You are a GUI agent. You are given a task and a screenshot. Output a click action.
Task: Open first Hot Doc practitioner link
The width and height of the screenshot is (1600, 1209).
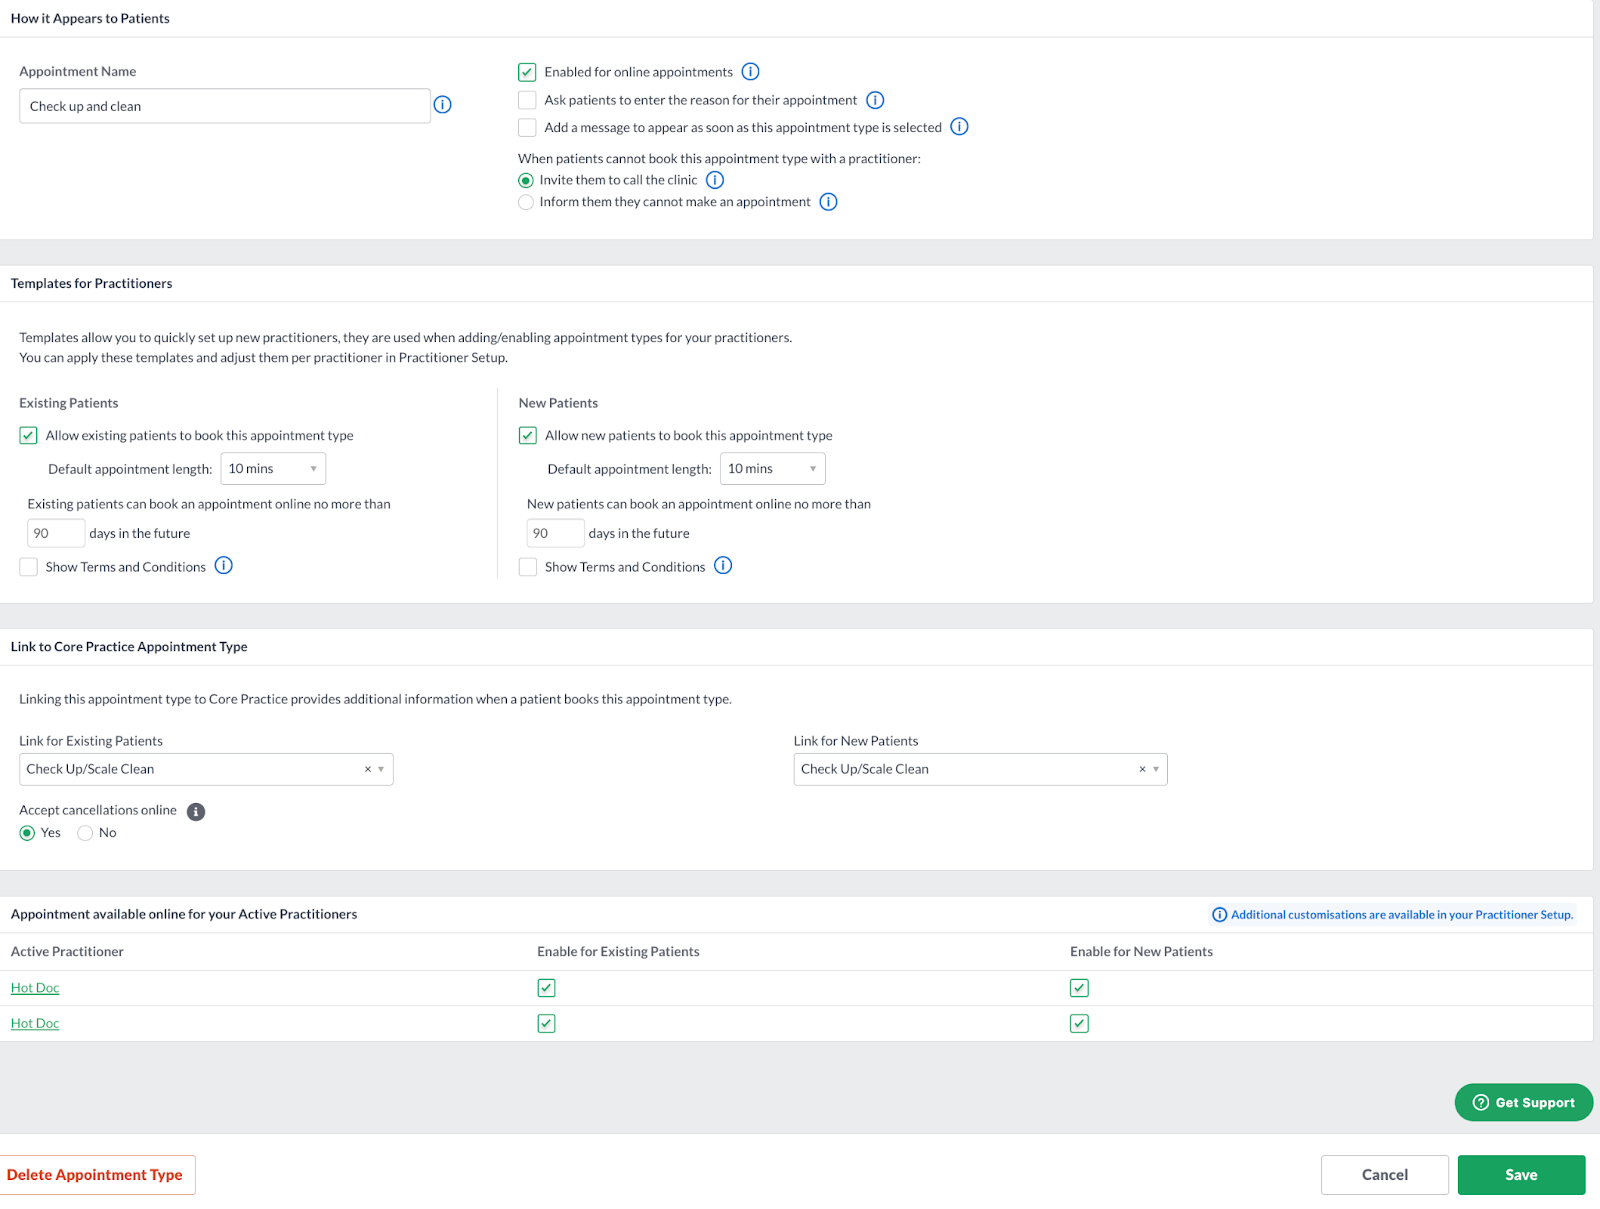click(x=35, y=988)
